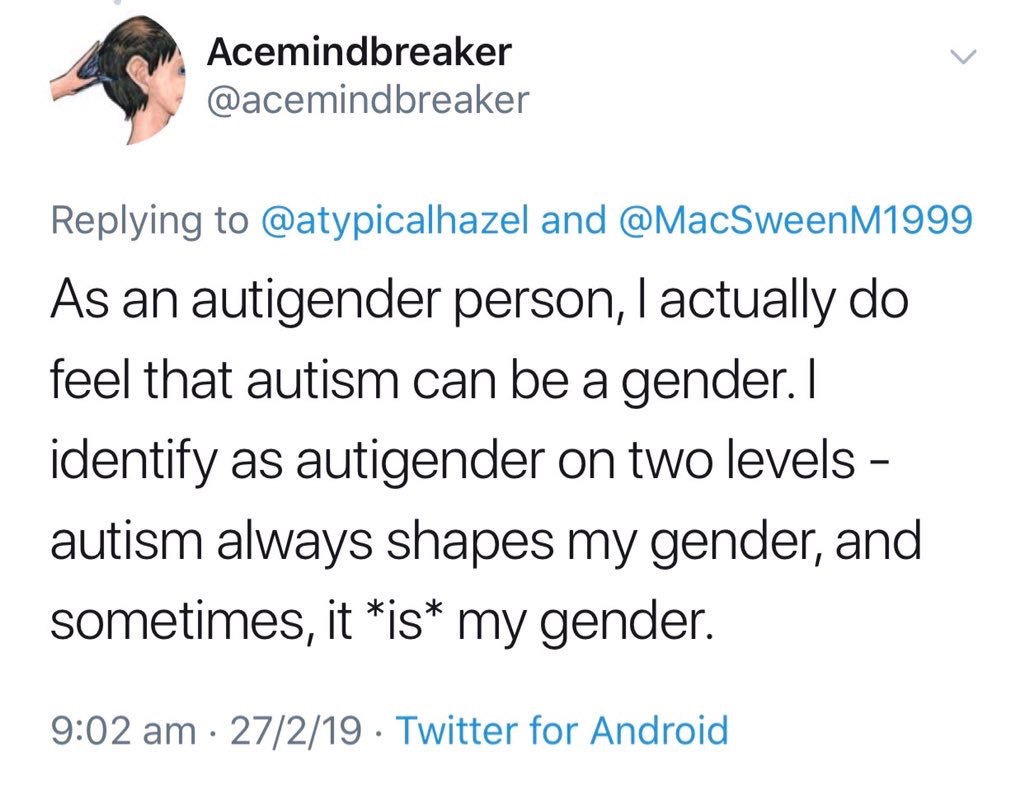Expand the tweet options chevron menu
Screen dimensions: 1024x788
[x=963, y=57]
